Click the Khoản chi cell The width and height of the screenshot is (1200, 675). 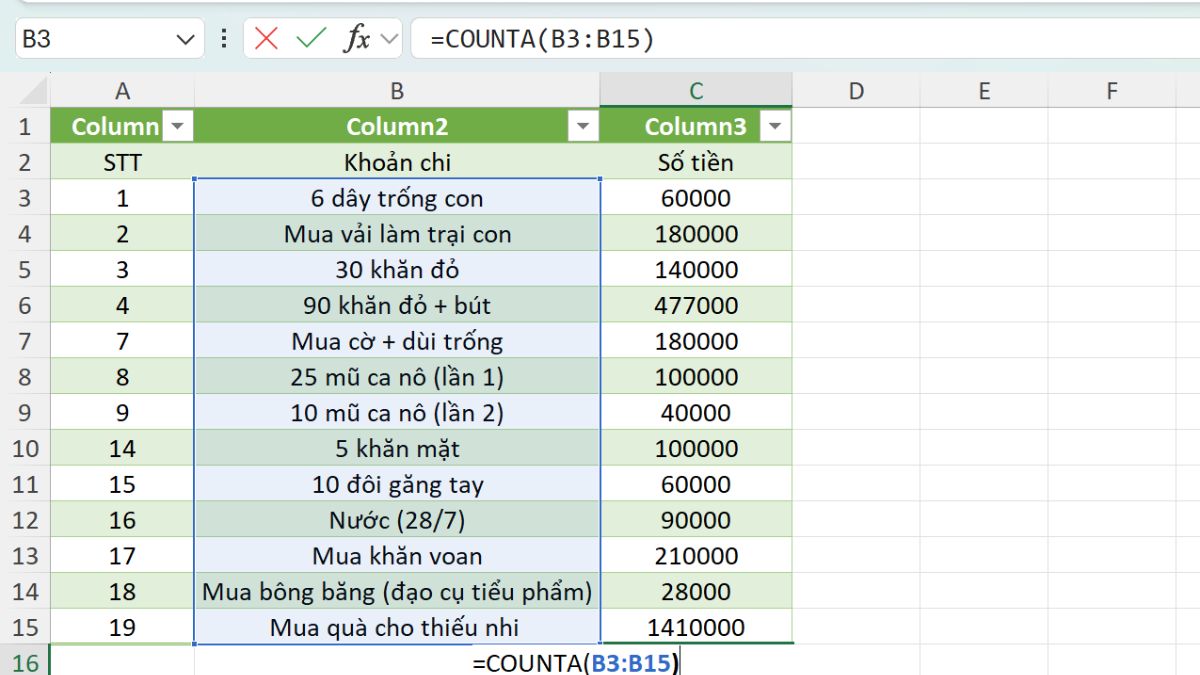point(397,162)
